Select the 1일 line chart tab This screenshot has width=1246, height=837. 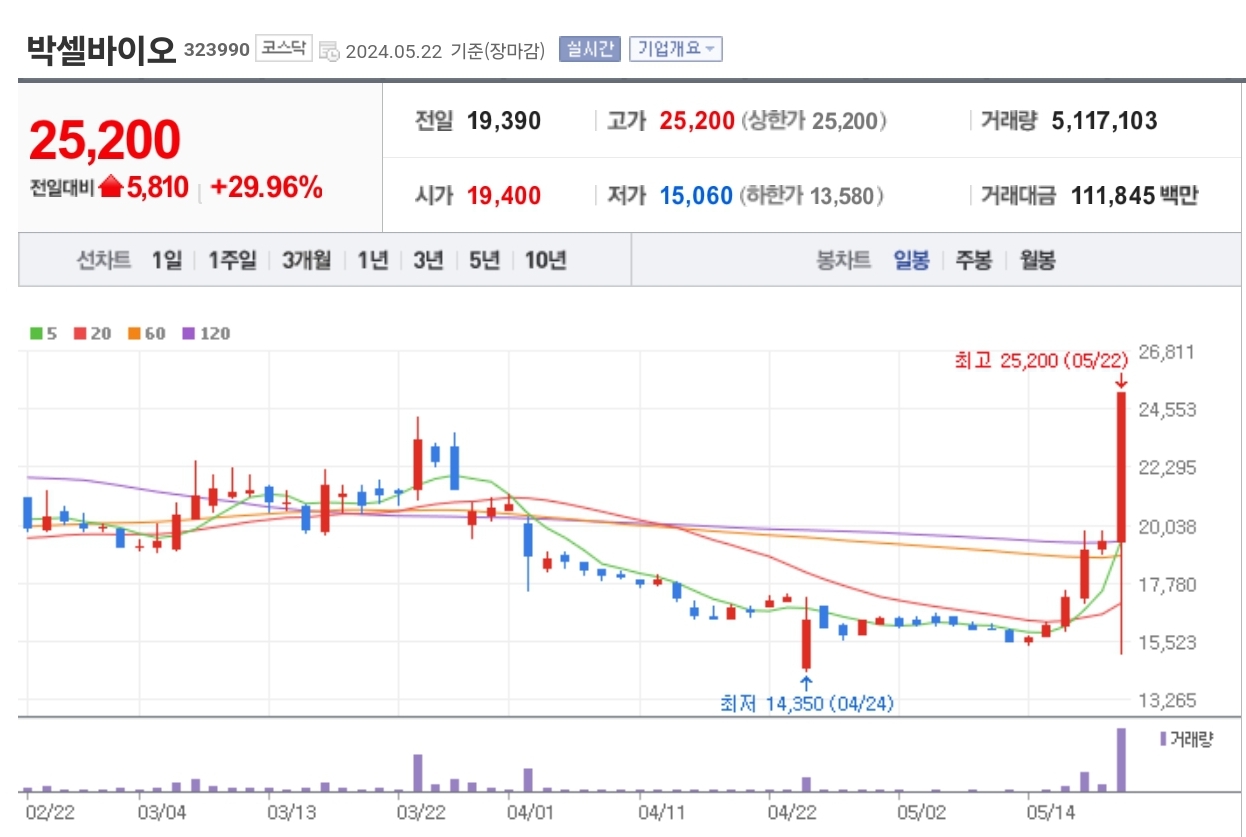pyautogui.click(x=167, y=261)
